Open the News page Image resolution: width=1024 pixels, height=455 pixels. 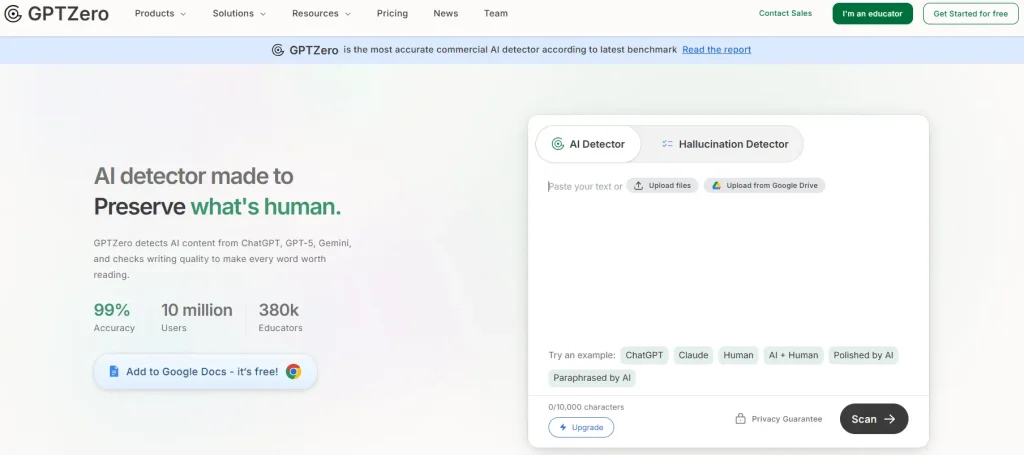pos(445,13)
